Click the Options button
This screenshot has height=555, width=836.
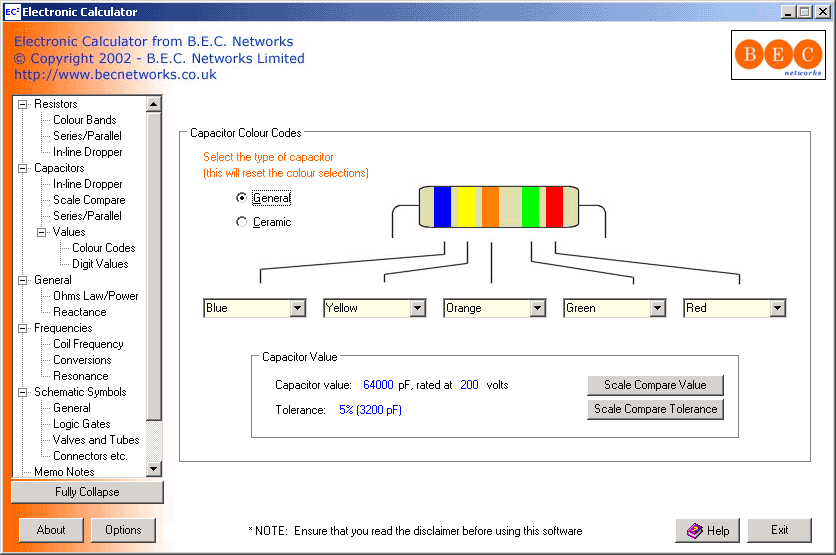123,530
